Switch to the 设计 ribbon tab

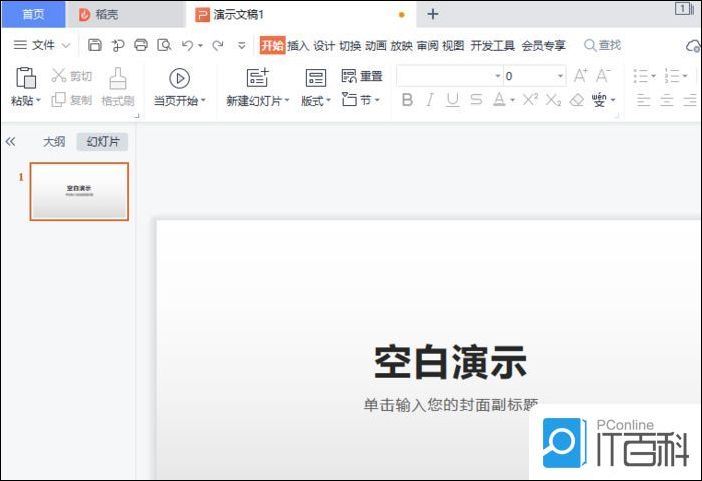pos(324,45)
